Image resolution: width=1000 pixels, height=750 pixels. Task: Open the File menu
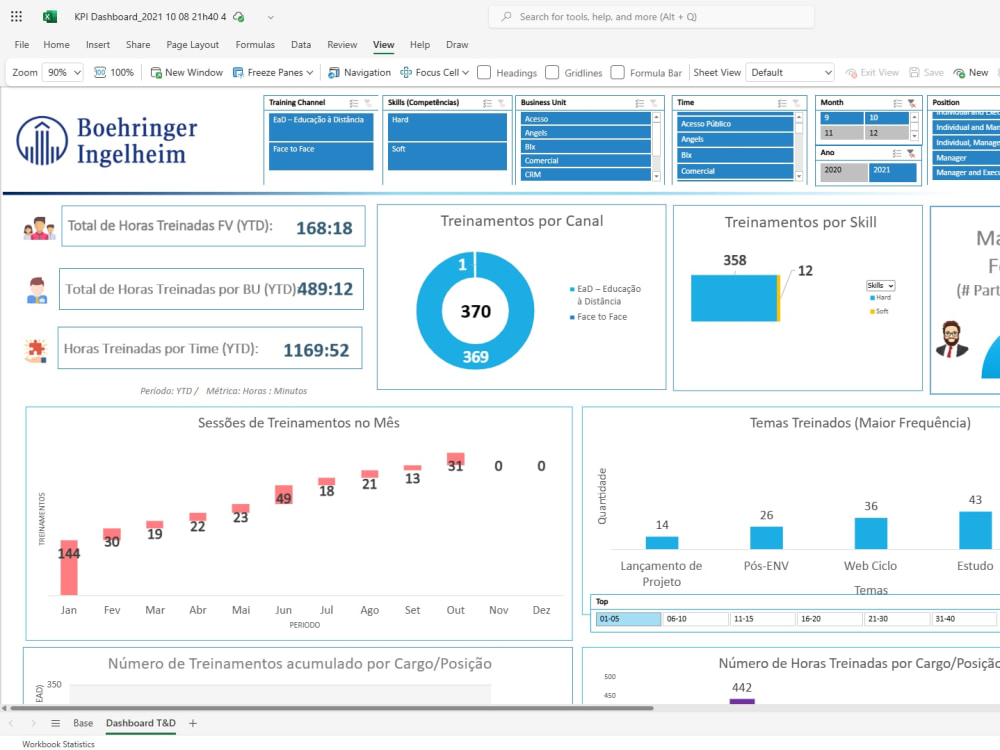(x=22, y=45)
